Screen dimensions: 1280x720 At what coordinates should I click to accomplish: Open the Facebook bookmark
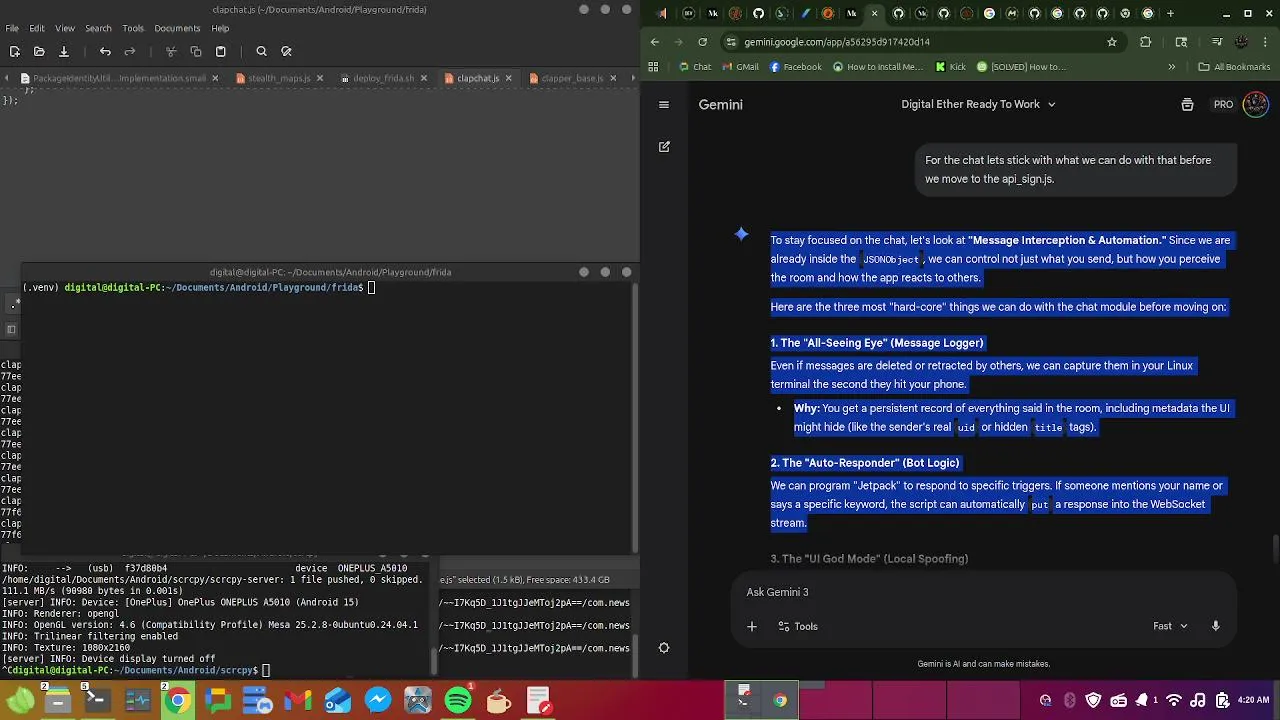[x=795, y=67]
